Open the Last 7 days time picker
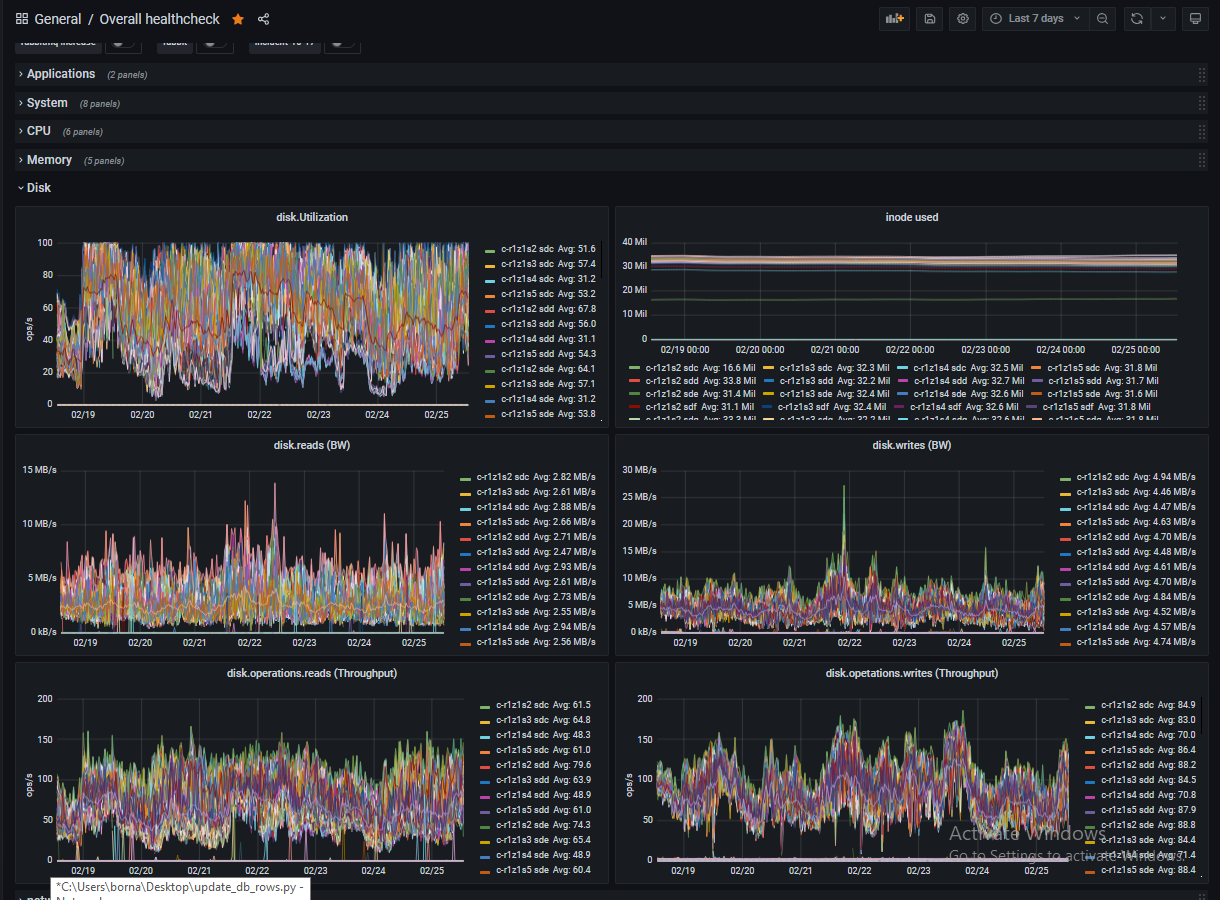 tap(1035, 19)
